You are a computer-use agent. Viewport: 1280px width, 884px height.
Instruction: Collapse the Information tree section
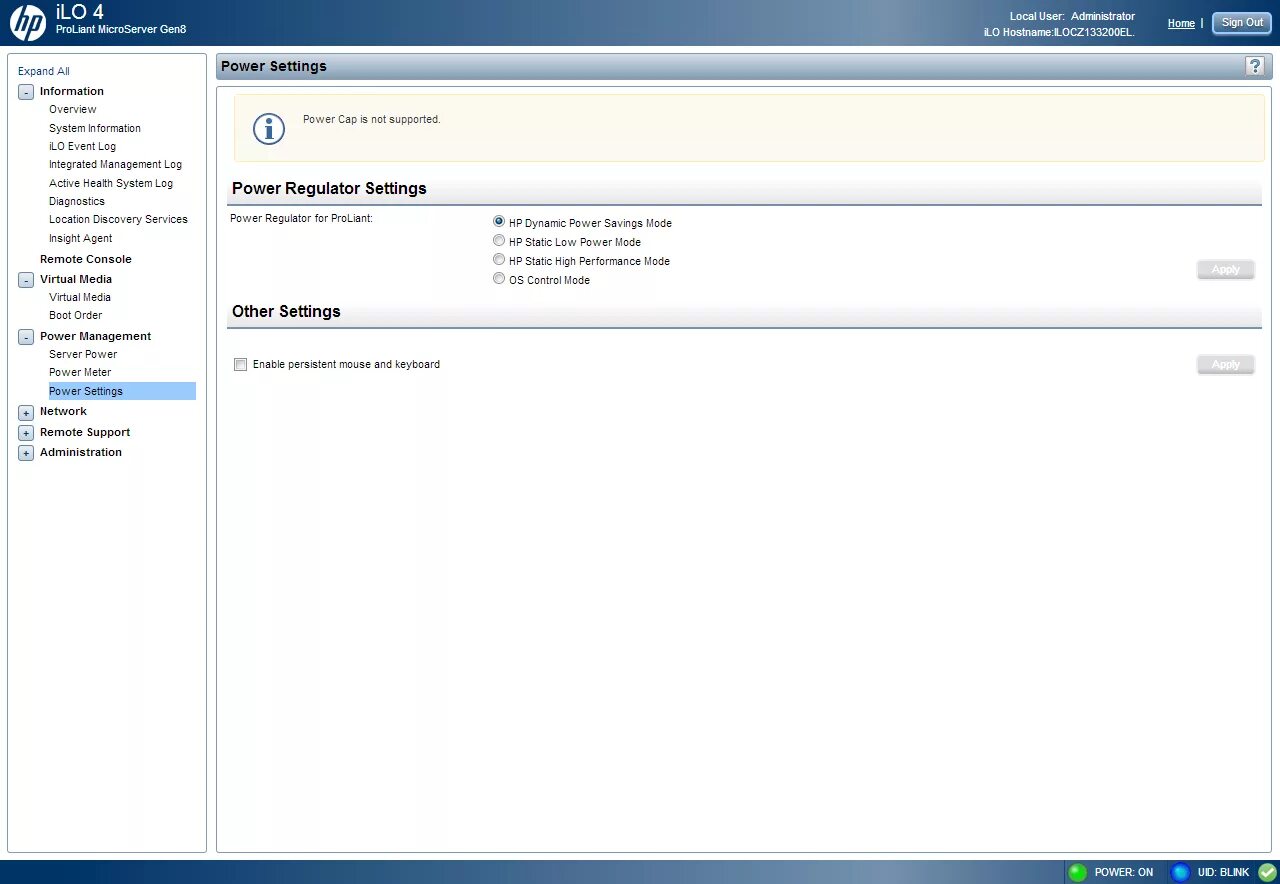tap(26, 92)
